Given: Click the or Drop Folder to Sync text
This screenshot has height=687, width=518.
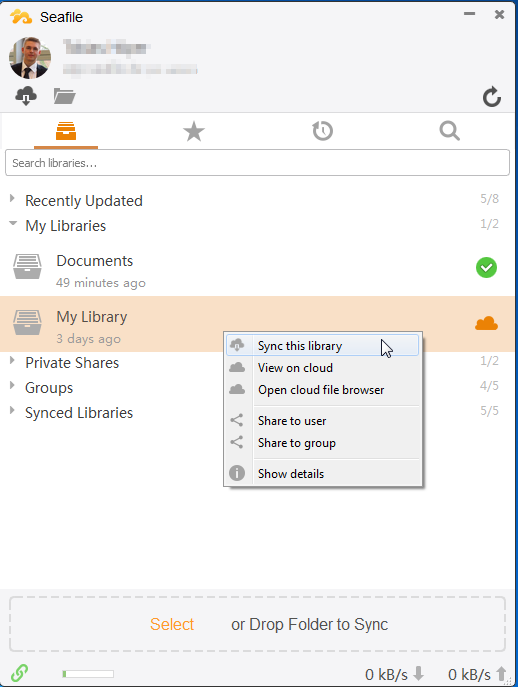Looking at the screenshot, I should tap(309, 624).
